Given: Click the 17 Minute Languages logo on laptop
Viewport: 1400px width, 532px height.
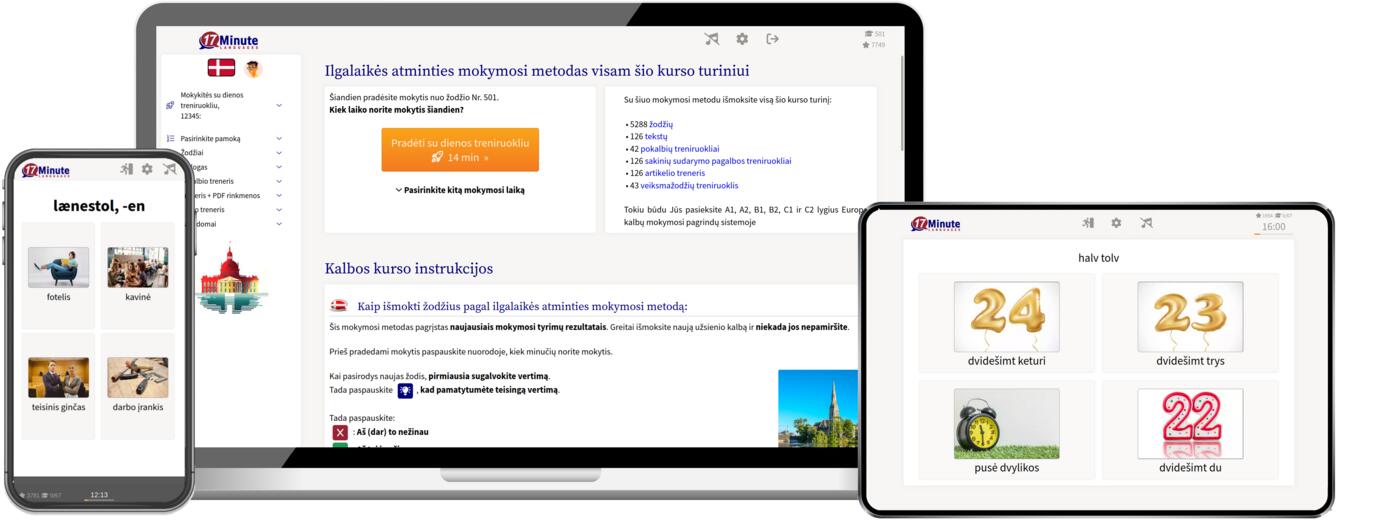Looking at the screenshot, I should 228,41.
